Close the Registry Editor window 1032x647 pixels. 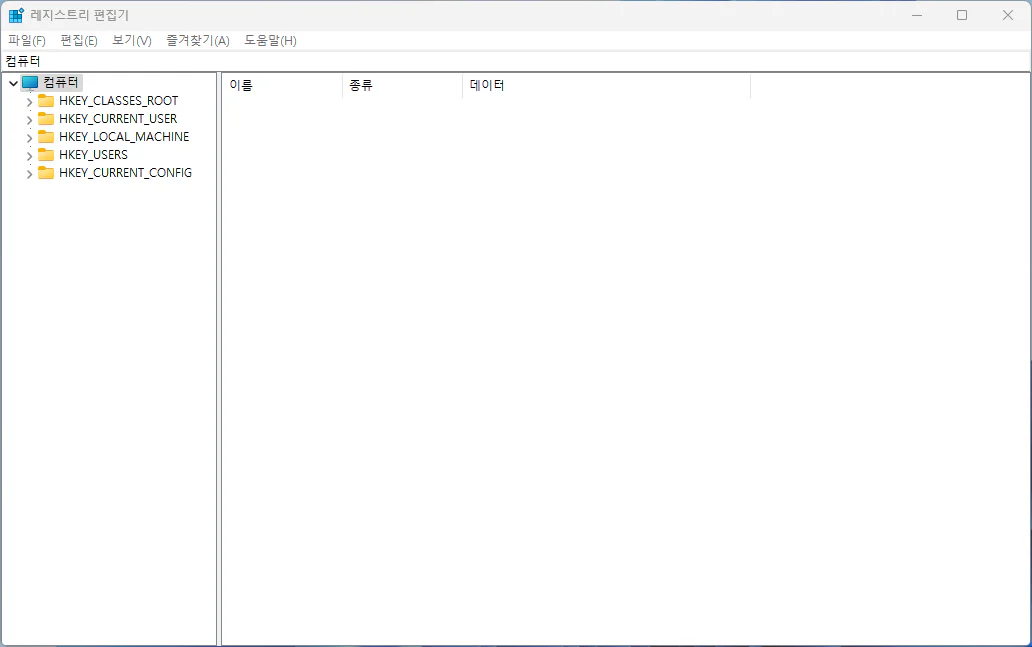tap(1008, 15)
